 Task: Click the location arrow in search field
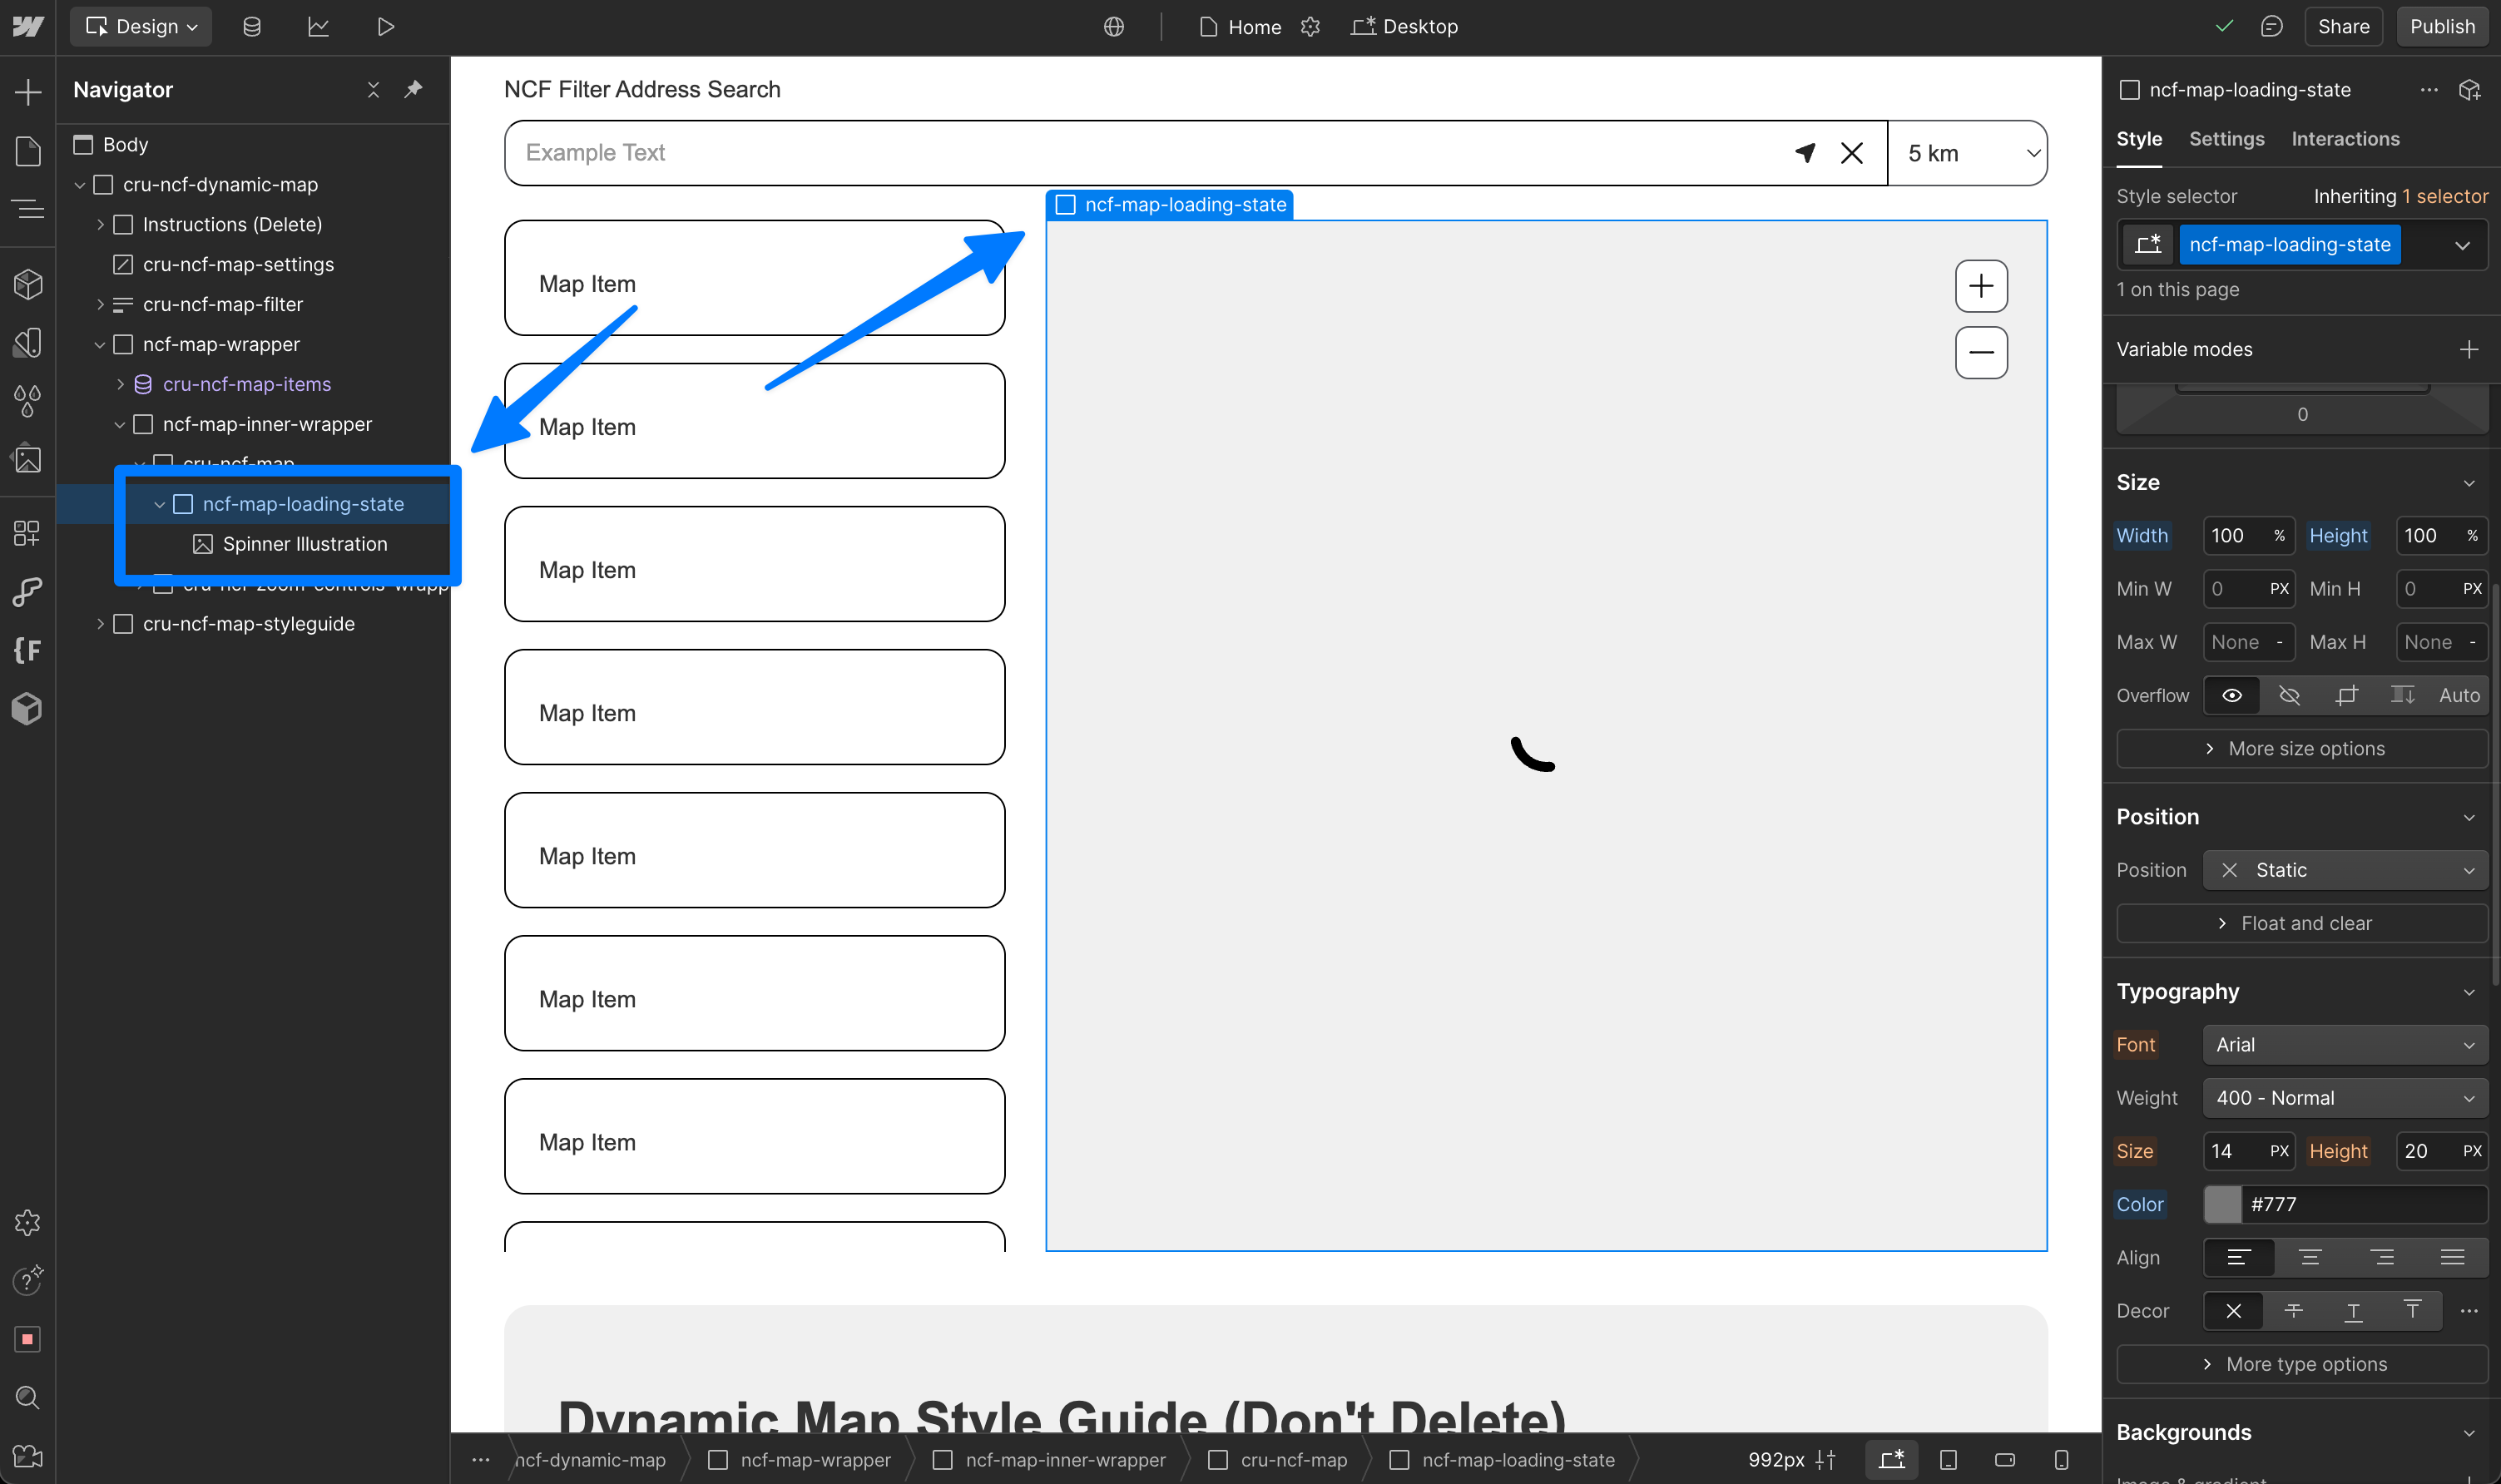(1805, 153)
